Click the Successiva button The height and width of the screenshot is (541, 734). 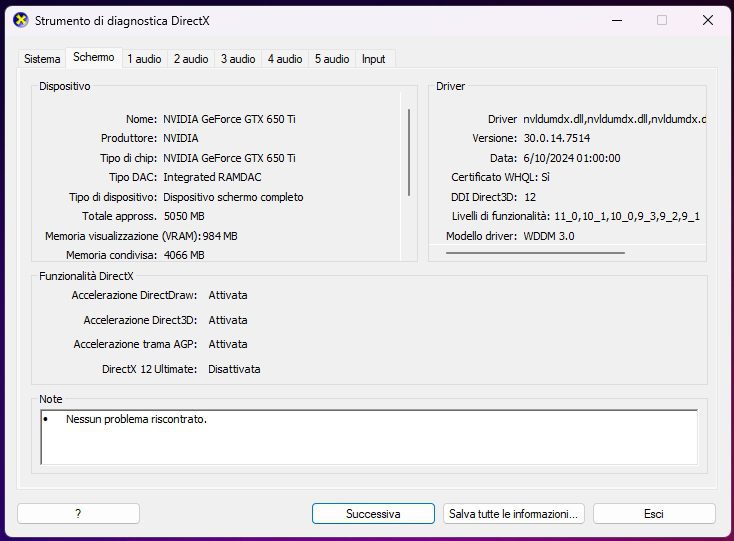tap(373, 514)
